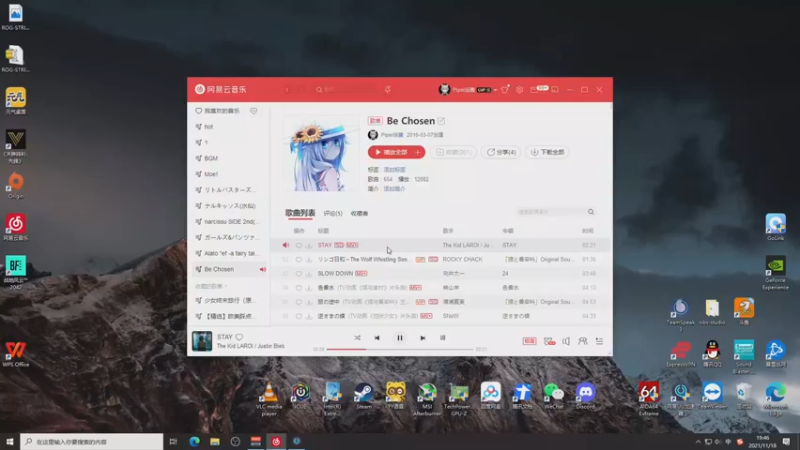Open MV badge next to SLOW DOWN
The width and height of the screenshot is (800, 450).
(361, 273)
